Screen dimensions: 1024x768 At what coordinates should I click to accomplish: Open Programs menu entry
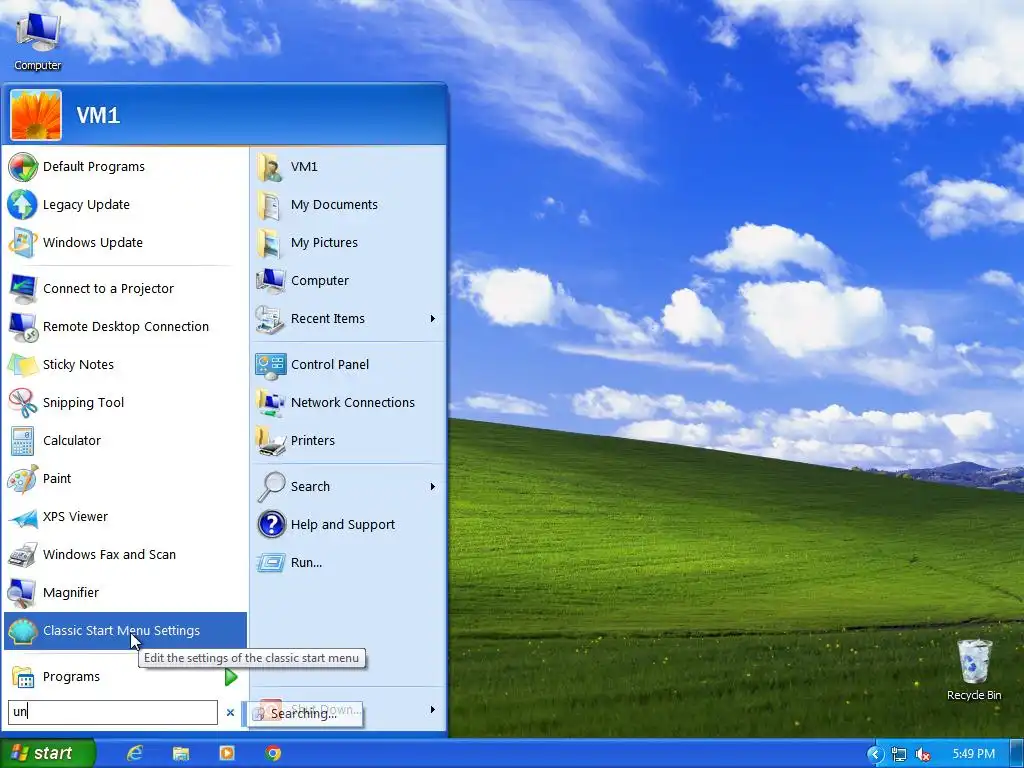click(125, 677)
